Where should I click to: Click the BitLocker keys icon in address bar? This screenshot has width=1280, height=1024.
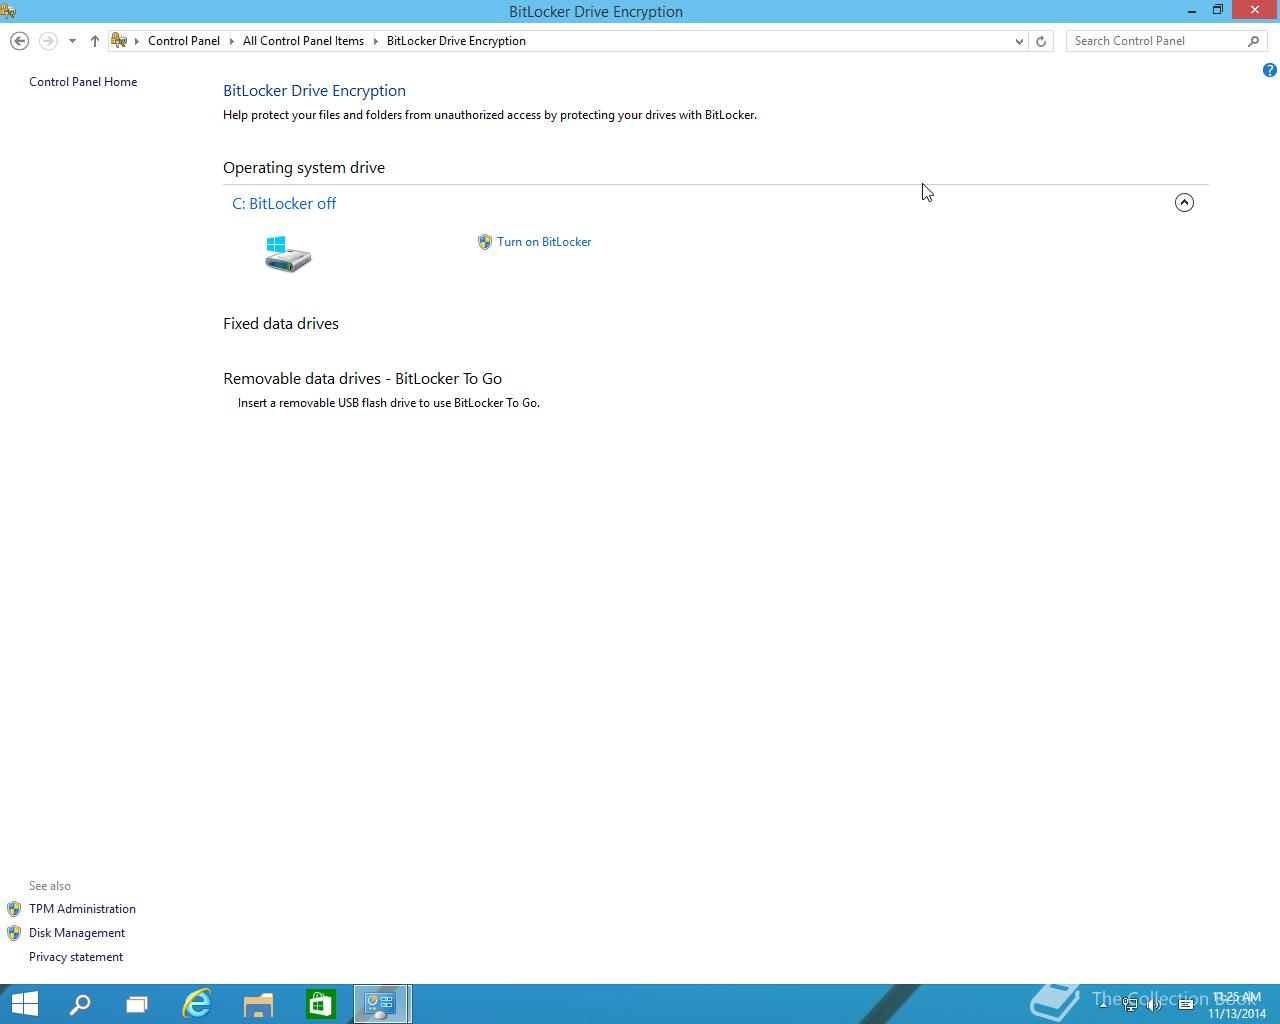point(119,41)
